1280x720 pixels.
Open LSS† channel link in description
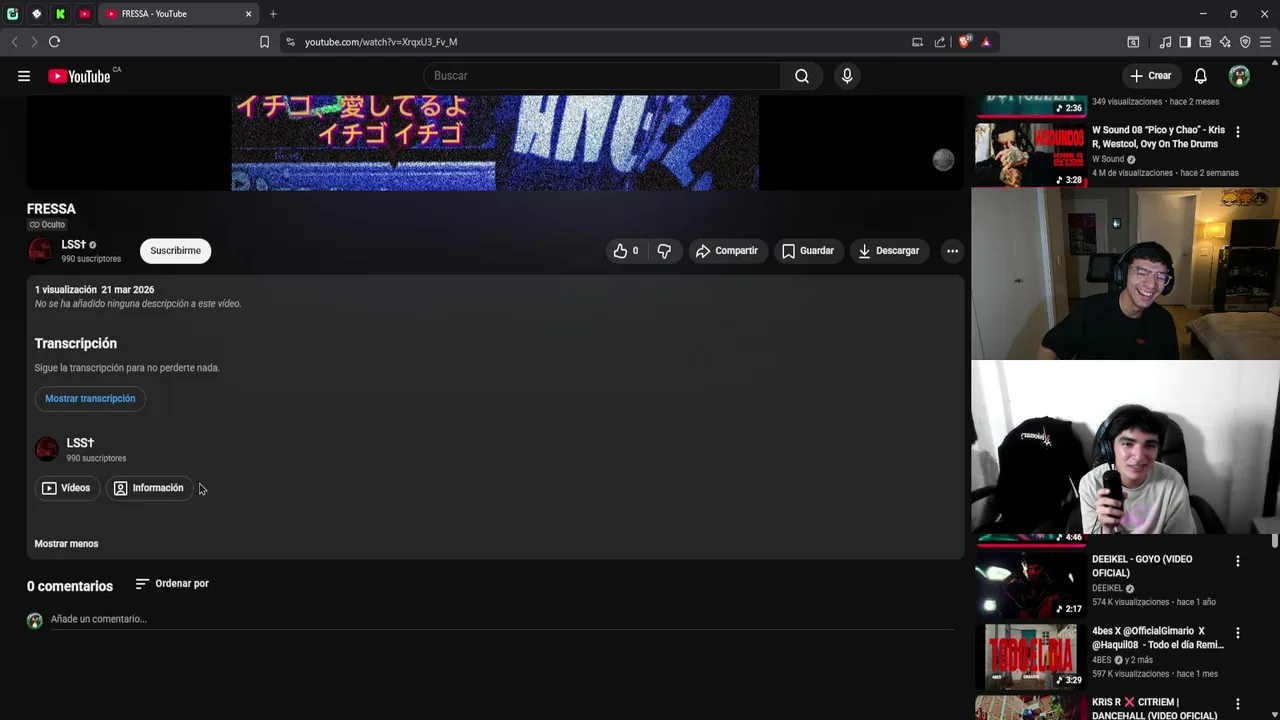pos(80,443)
